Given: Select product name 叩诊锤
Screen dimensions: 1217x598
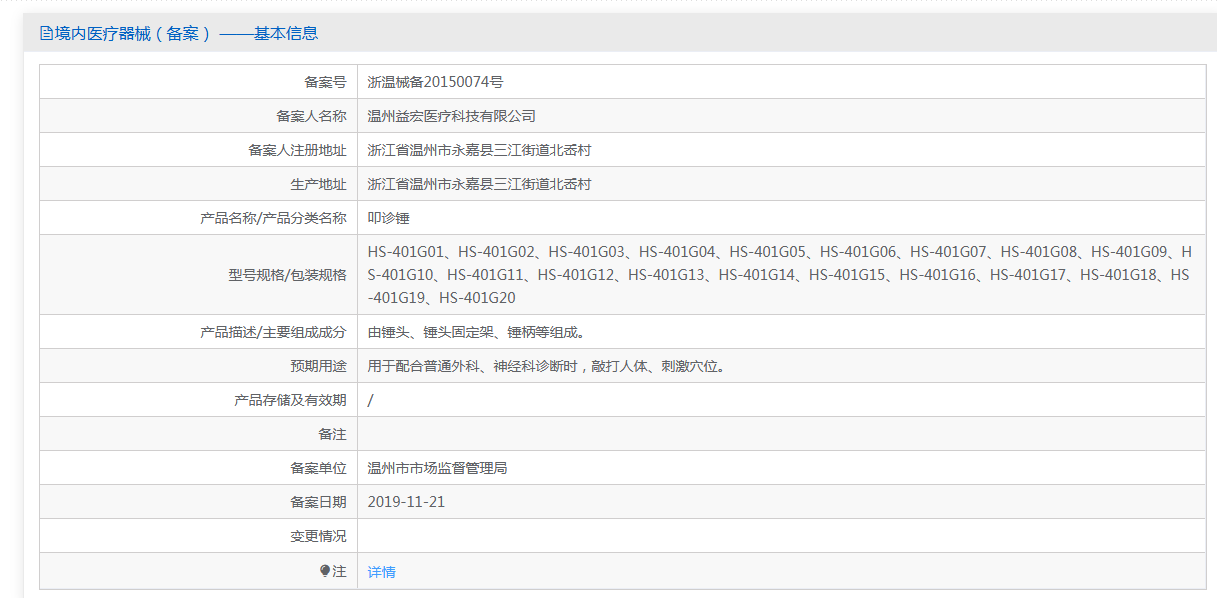Looking at the screenshot, I should click(388, 218).
